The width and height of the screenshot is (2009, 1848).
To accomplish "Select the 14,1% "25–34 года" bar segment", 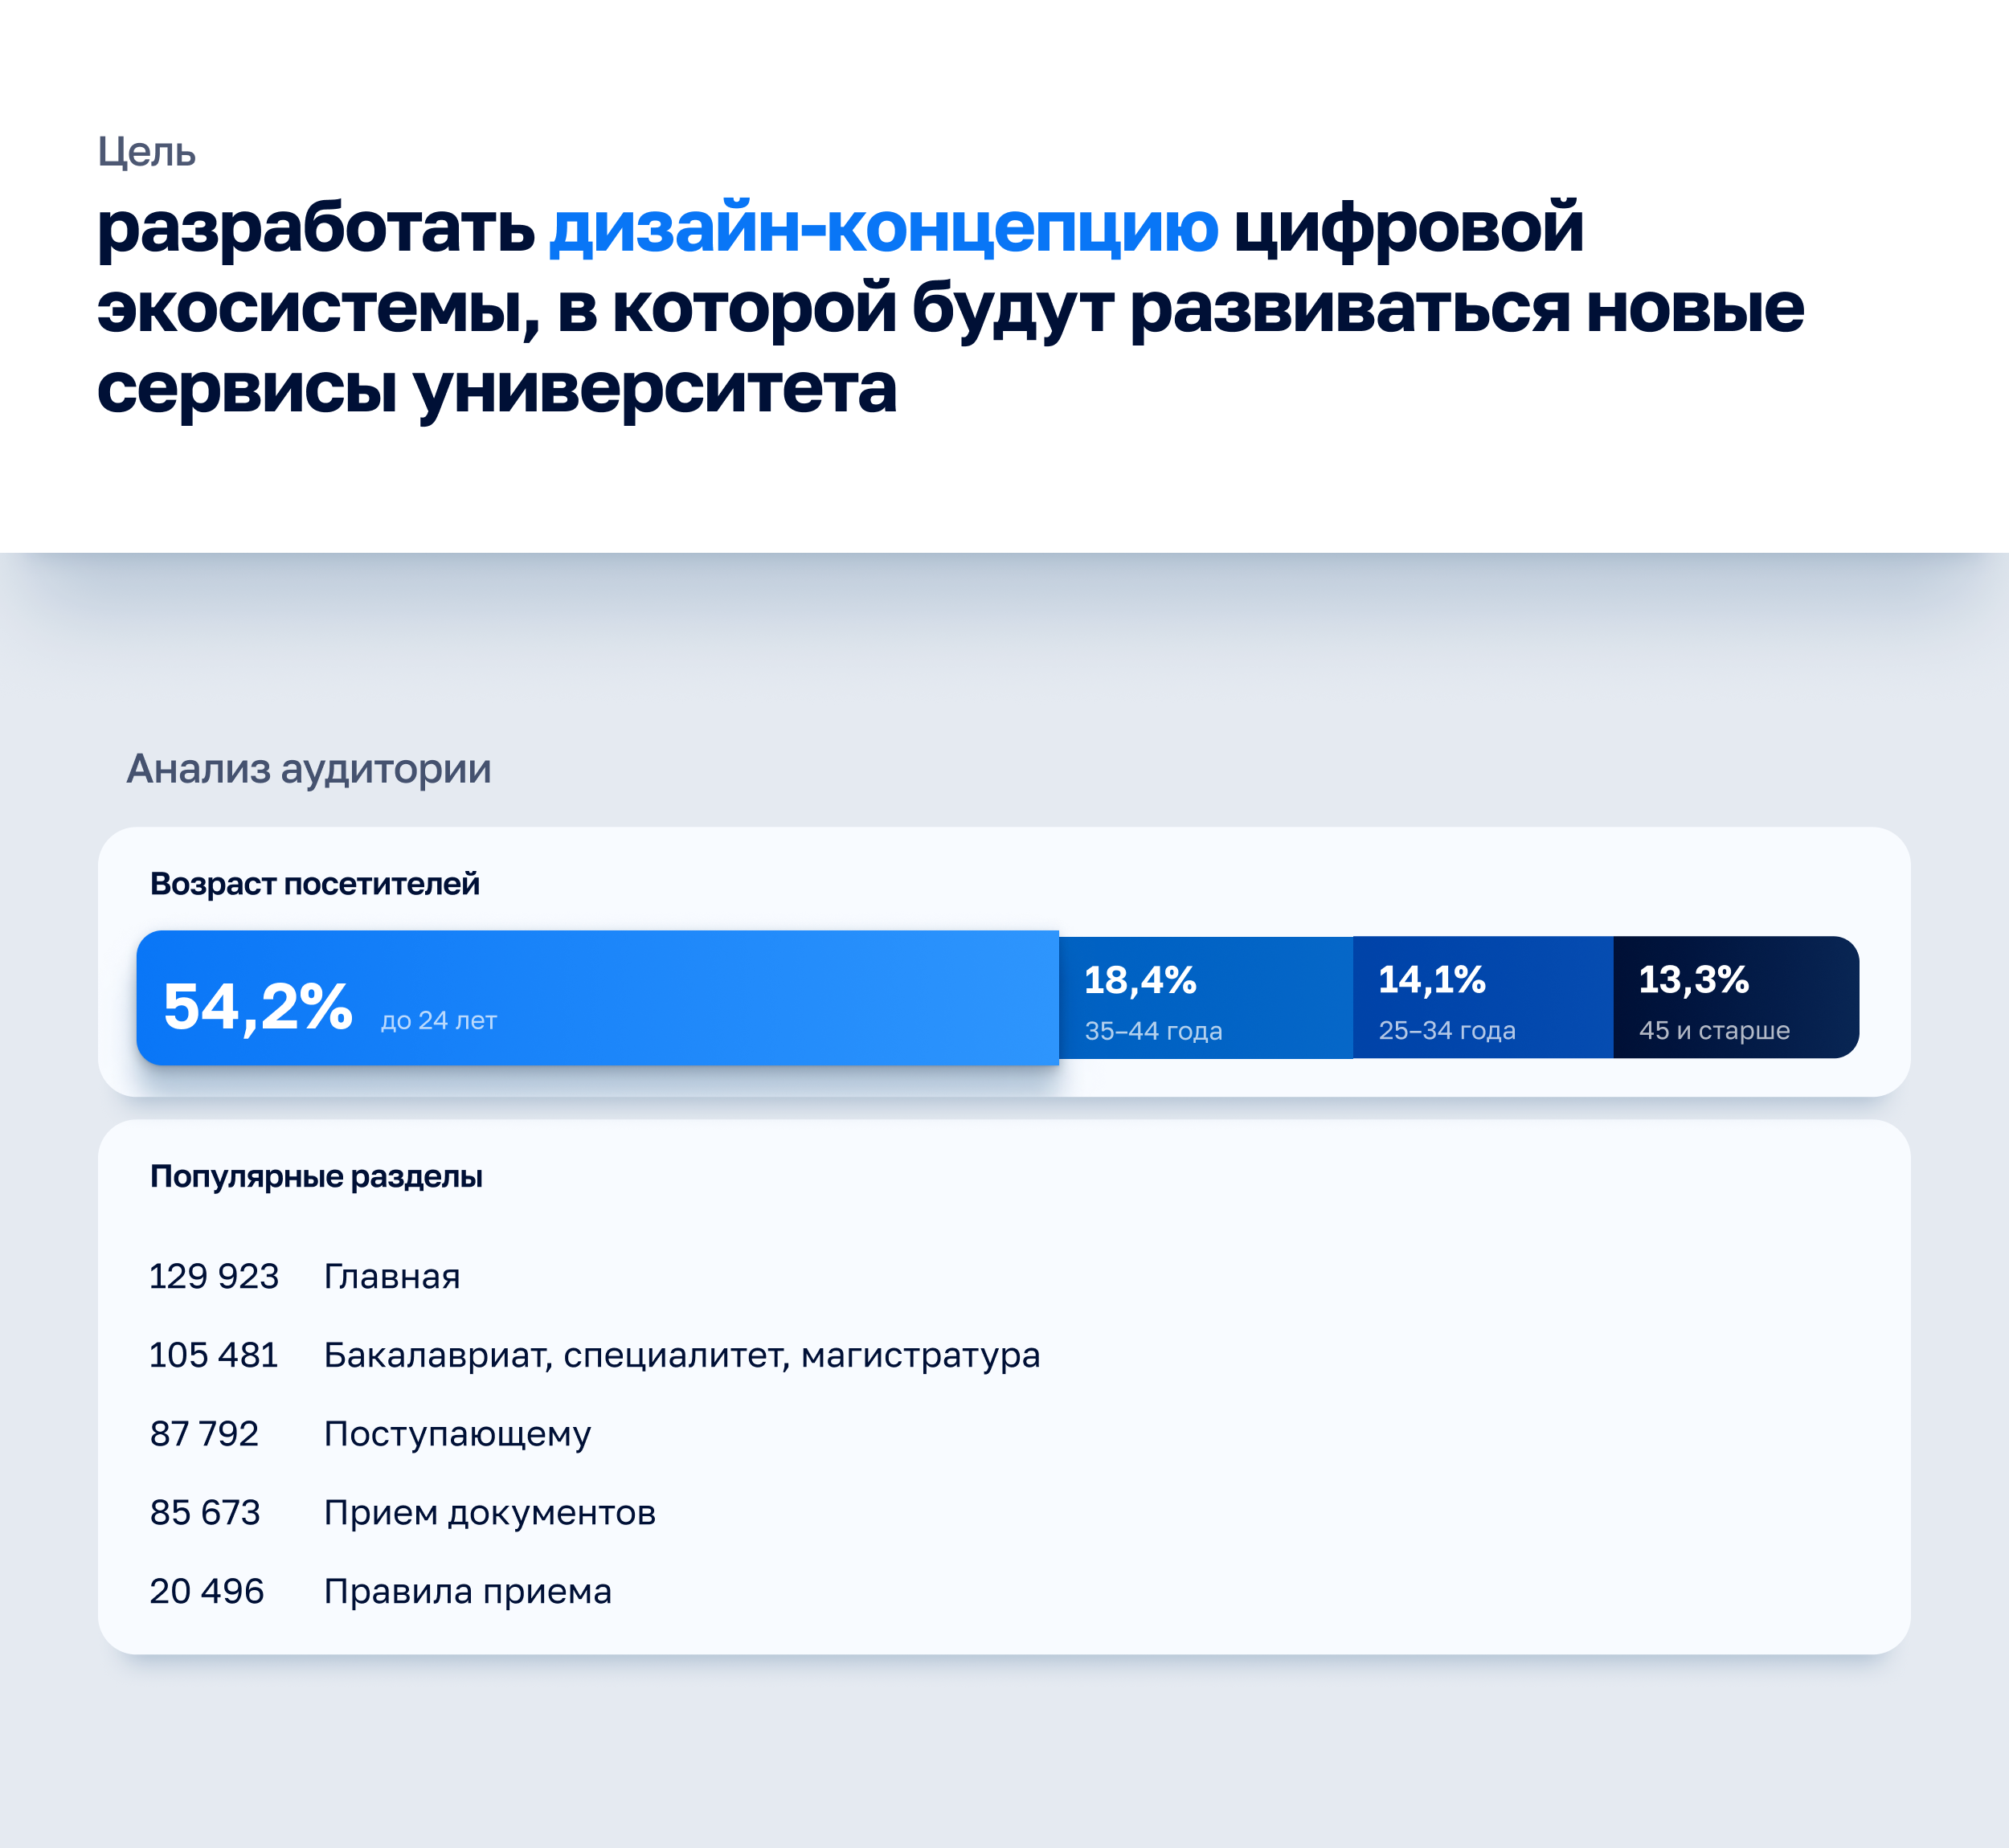I will coord(1482,998).
